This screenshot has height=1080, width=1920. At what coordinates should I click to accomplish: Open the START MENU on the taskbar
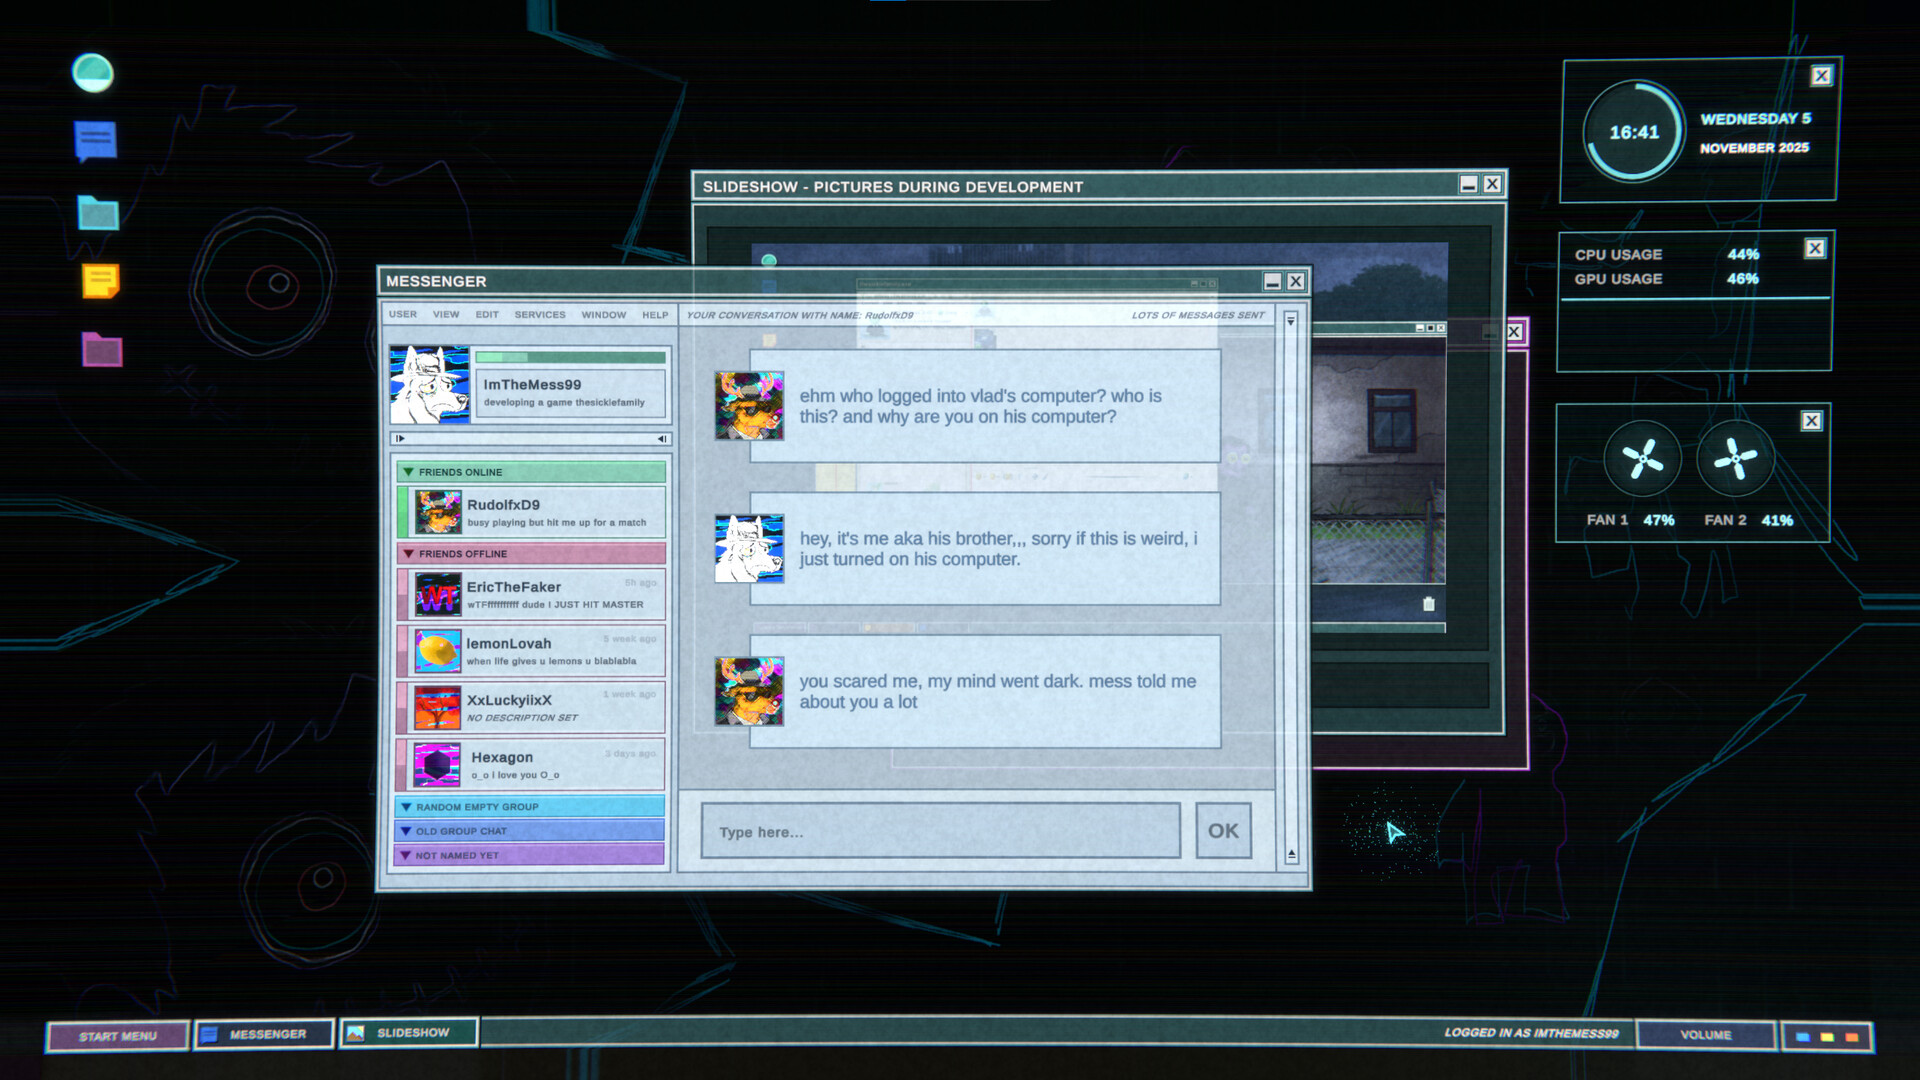coord(118,1036)
